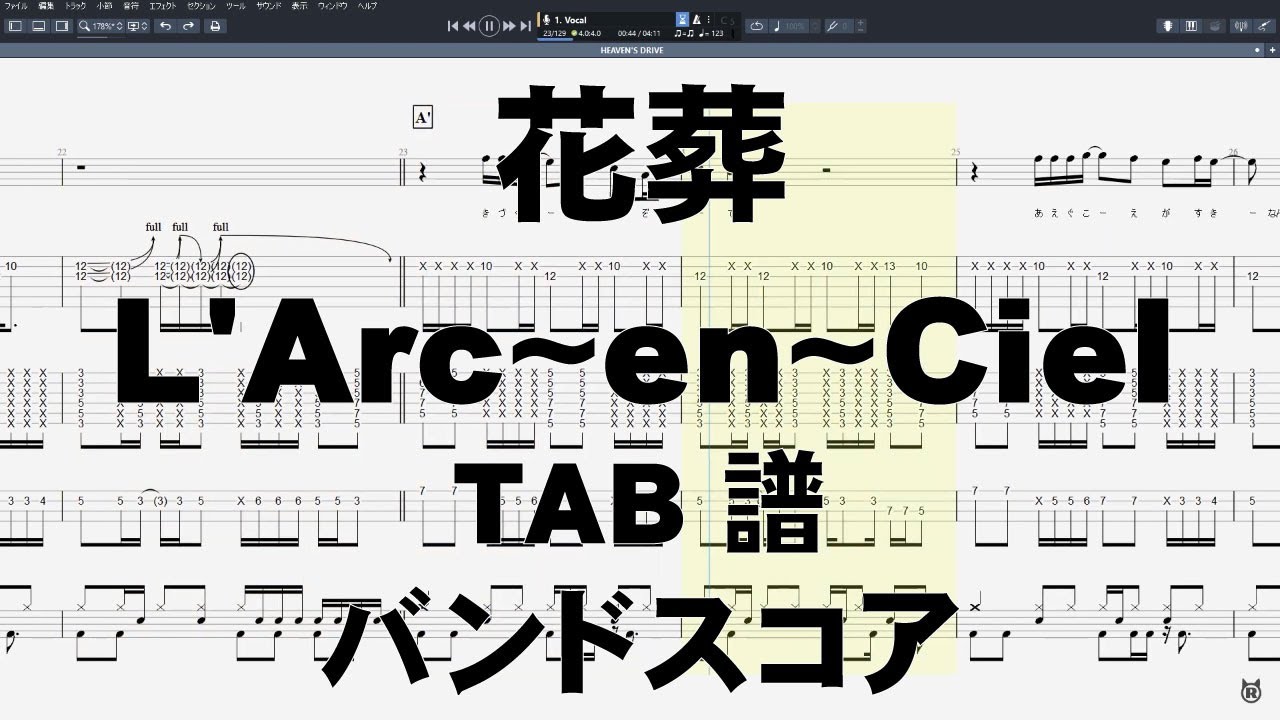
Task: Open the 小節 menu
Action: [104, 6]
